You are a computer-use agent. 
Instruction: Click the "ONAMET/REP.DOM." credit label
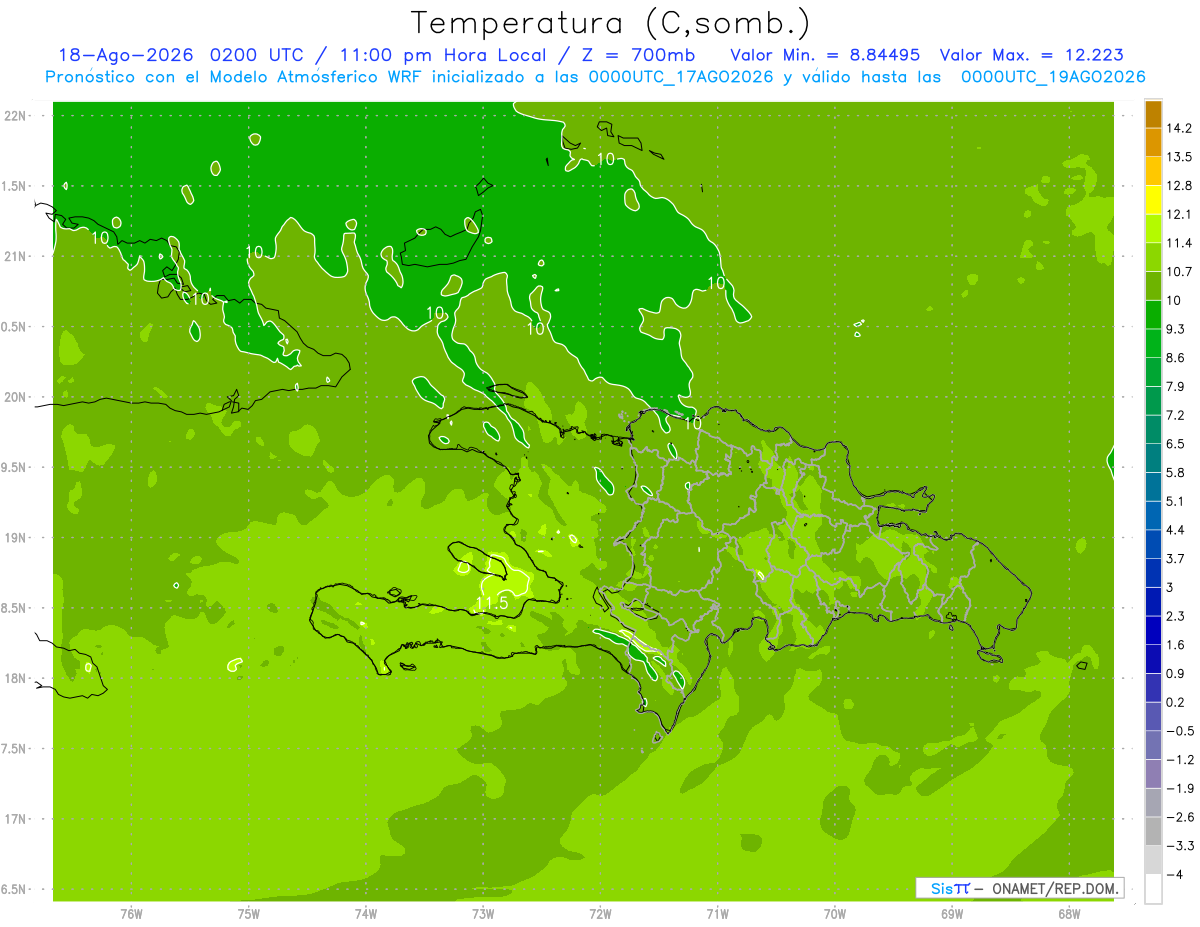[1054, 888]
